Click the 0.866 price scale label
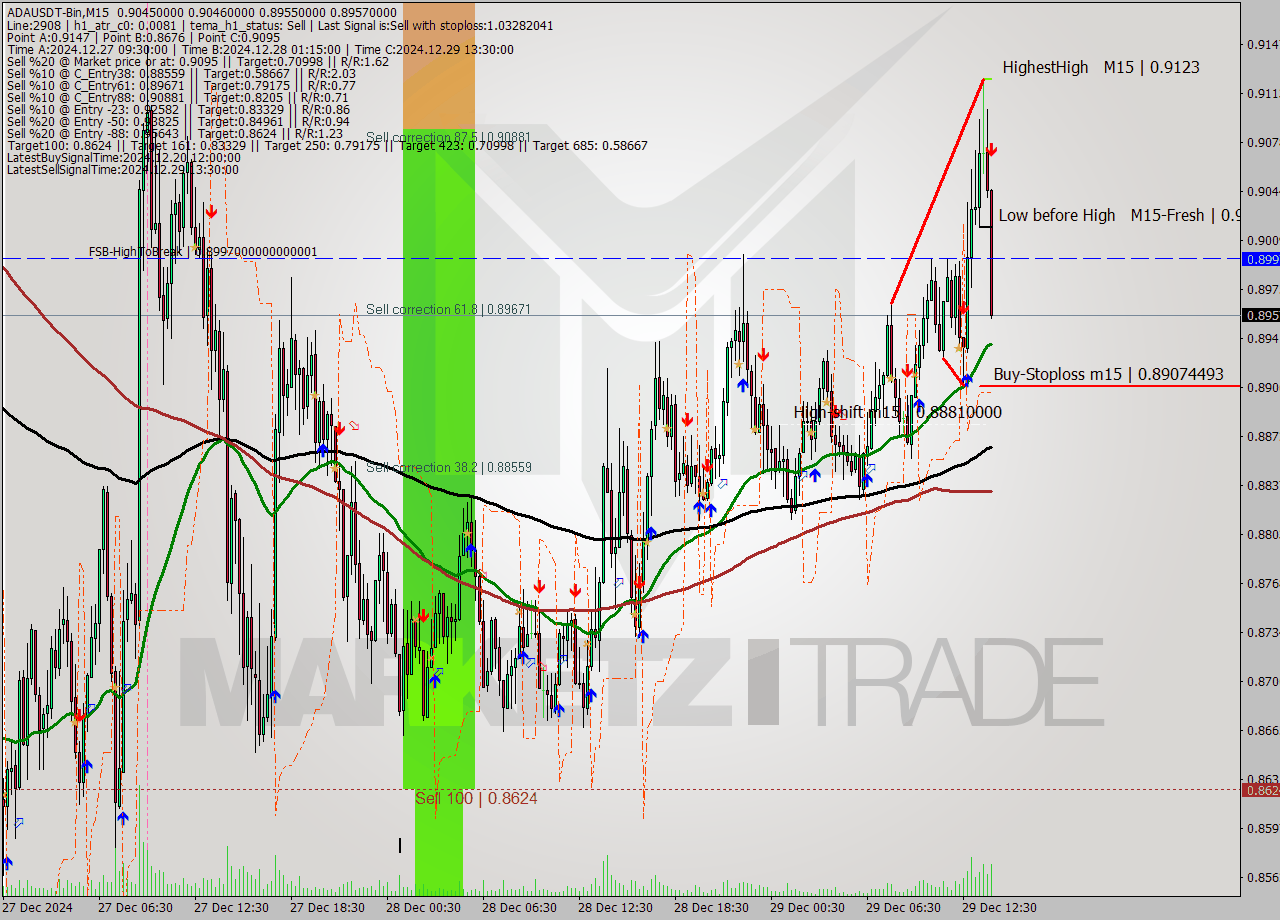The height and width of the screenshot is (920, 1280). pyautogui.click(x=1262, y=730)
